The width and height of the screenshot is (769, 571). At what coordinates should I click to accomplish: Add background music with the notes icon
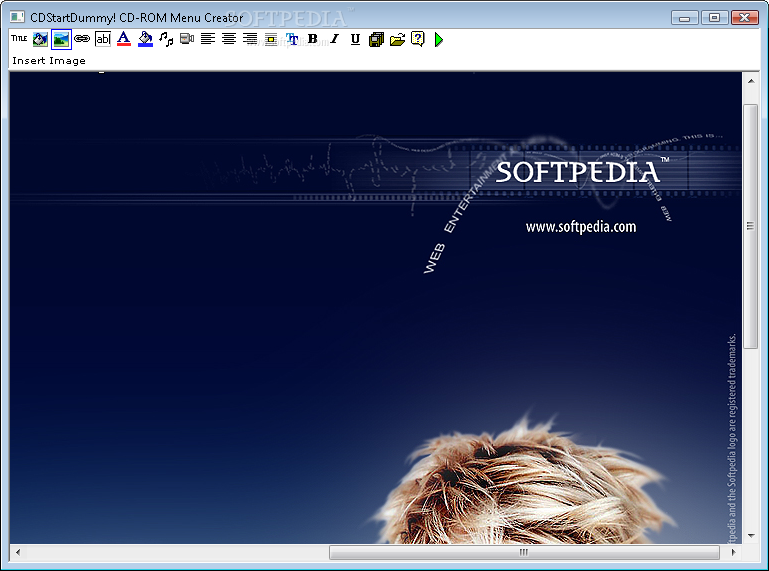tap(166, 39)
